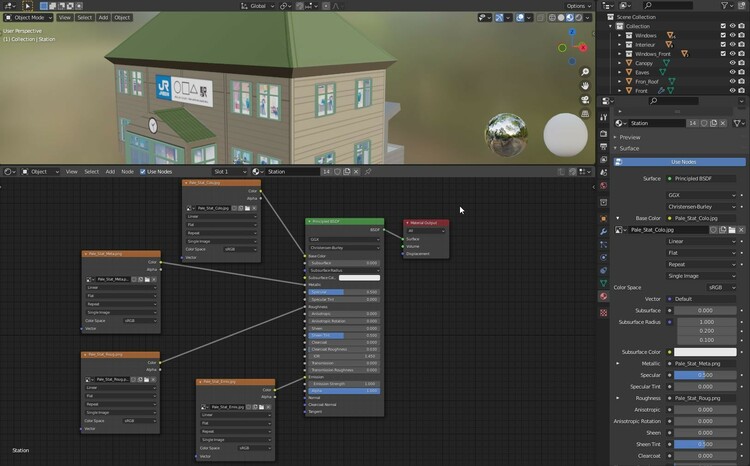Open the Modifier wrench properties tab
The width and height of the screenshot is (750, 466).
pos(603,231)
